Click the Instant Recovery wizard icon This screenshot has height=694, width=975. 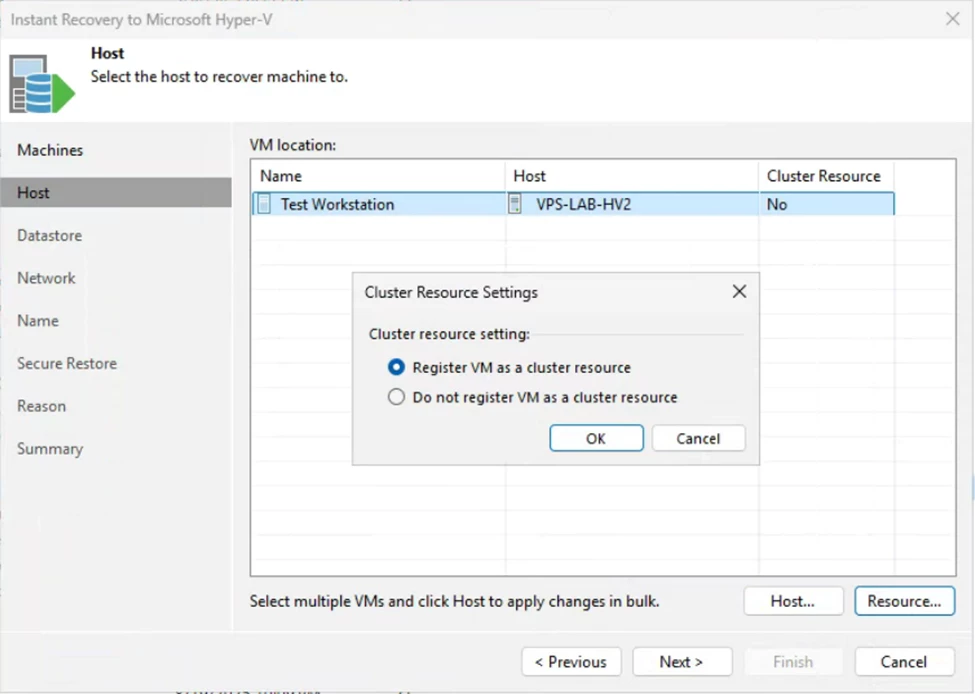point(42,84)
